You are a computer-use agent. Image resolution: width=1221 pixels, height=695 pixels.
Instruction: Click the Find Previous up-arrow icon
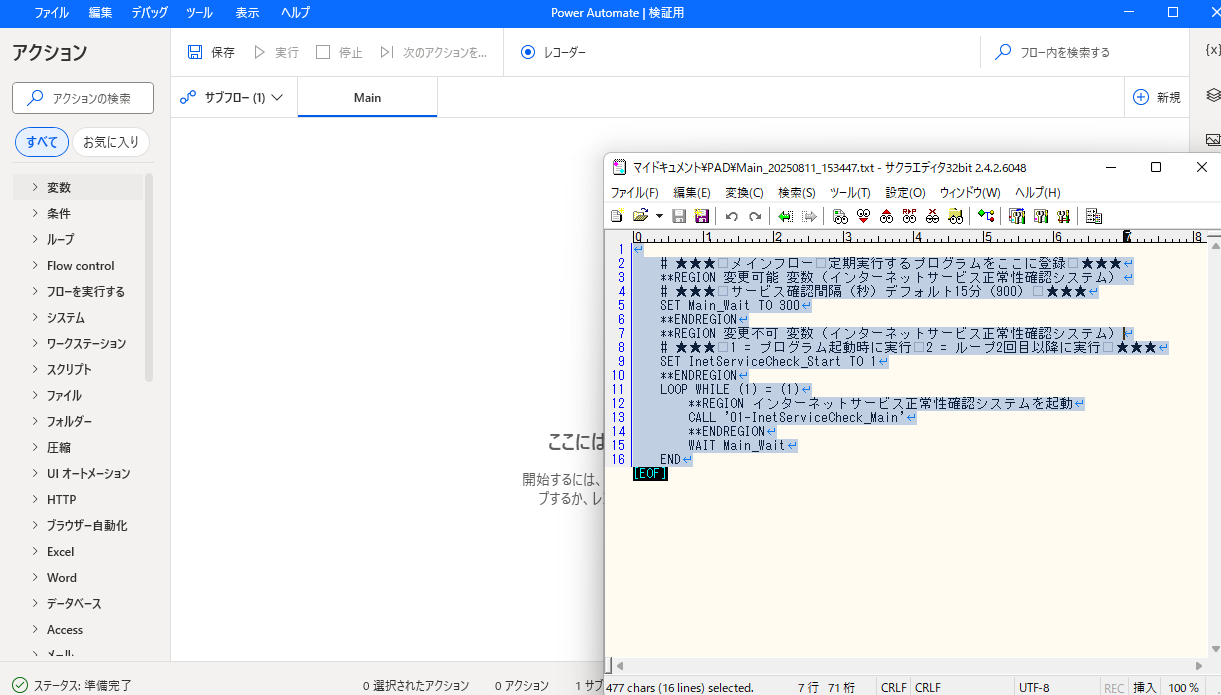tap(886, 216)
